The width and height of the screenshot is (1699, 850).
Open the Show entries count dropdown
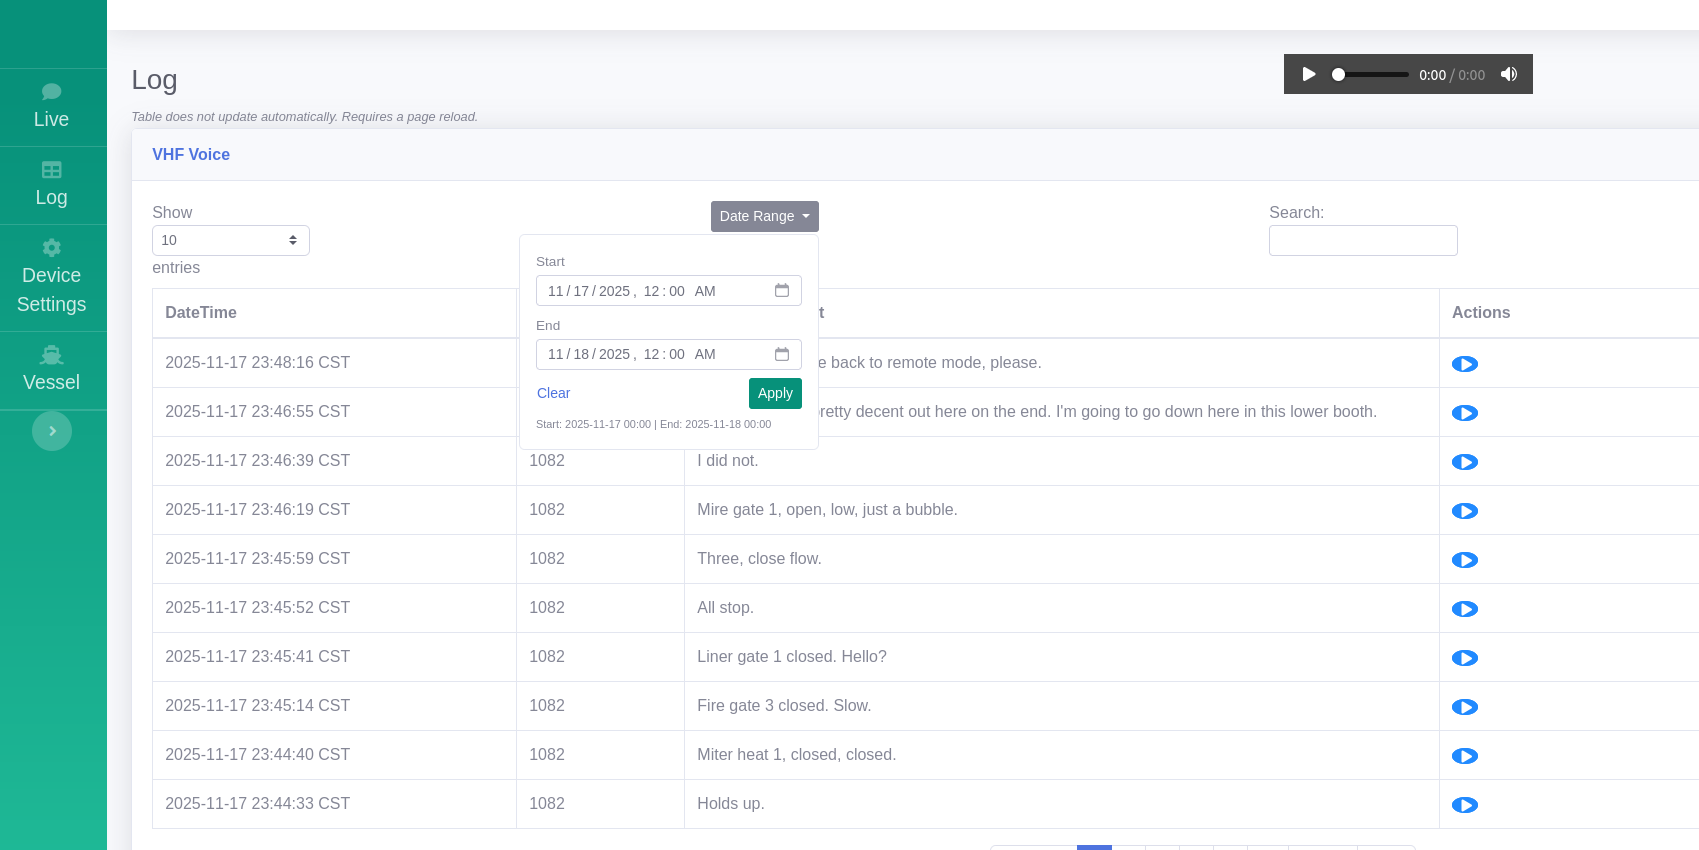[x=230, y=240]
